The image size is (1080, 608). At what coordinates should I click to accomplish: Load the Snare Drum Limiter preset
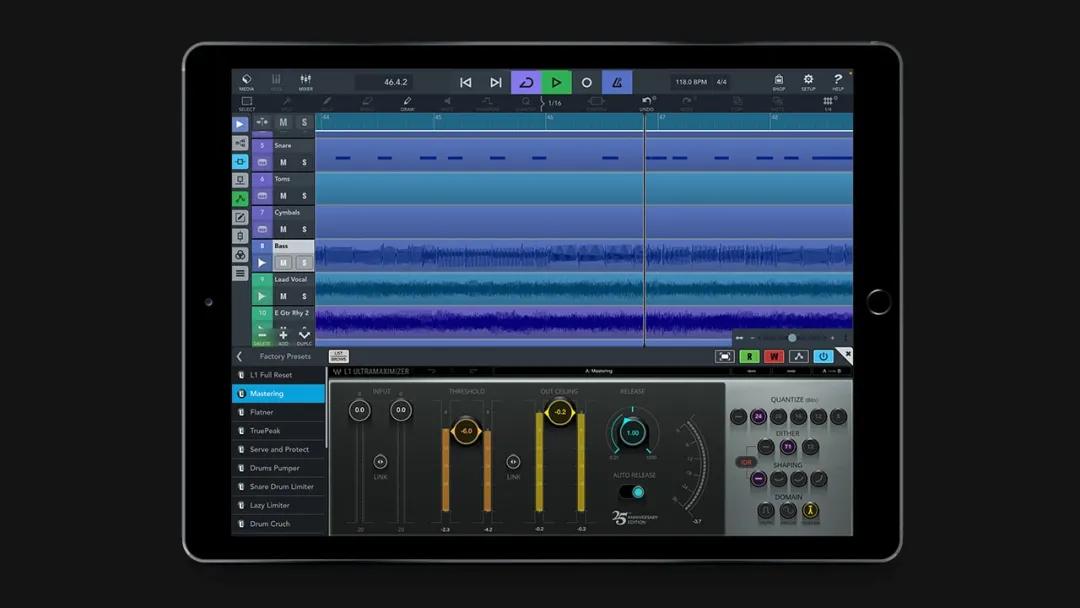pos(279,487)
